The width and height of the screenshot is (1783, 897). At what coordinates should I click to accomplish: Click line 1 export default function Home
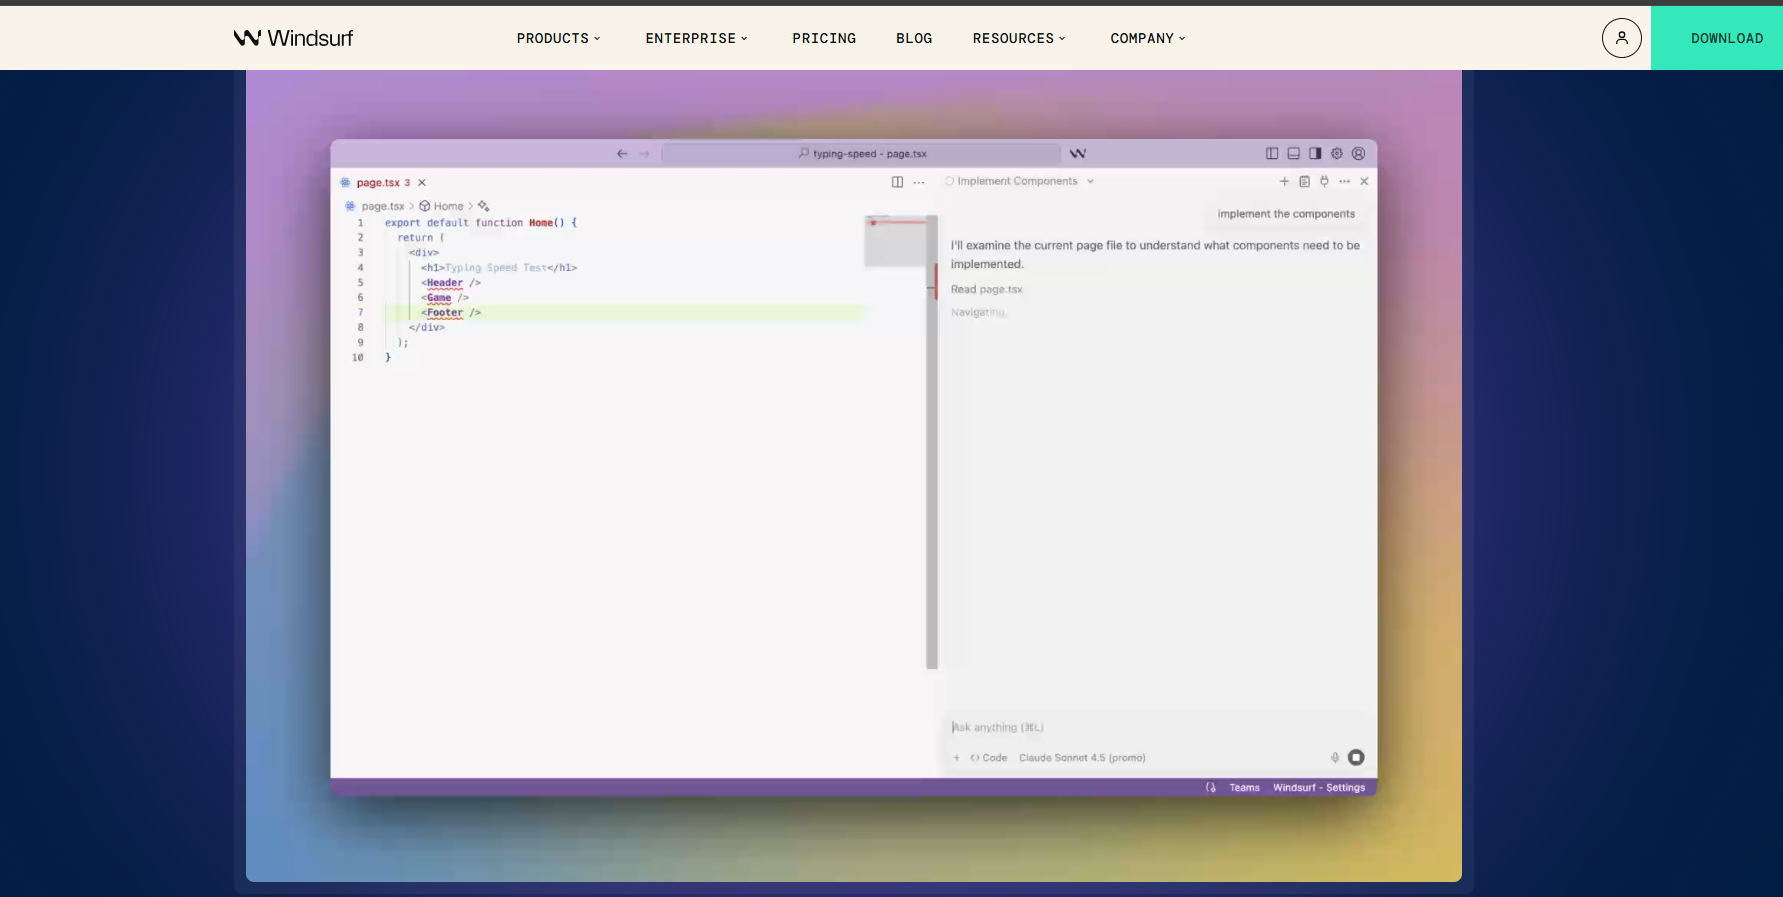(481, 223)
